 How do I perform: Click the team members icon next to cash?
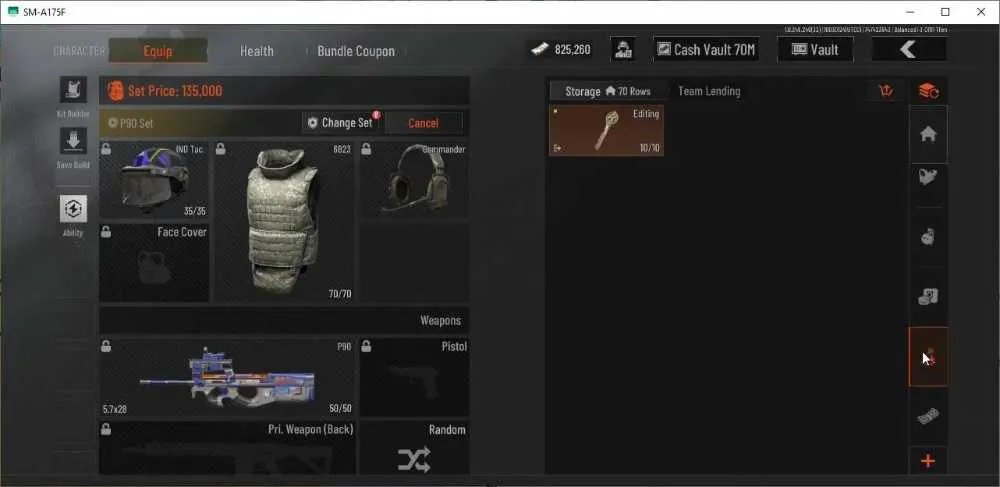[622, 50]
